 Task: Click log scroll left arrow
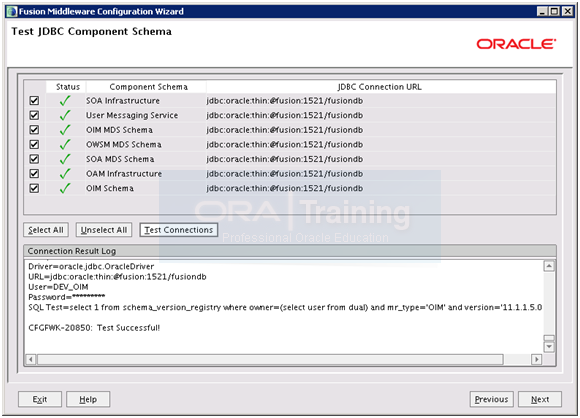coord(31,359)
